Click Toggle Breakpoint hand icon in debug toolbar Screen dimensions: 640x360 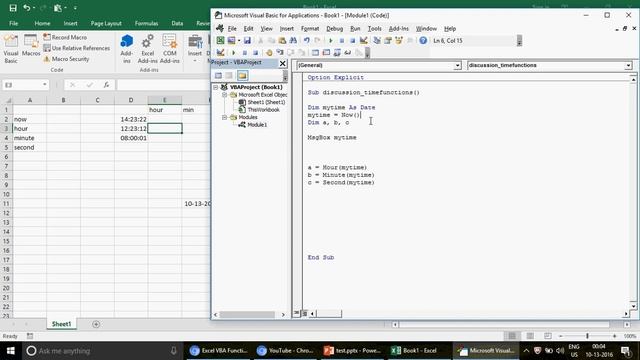pos(269,53)
